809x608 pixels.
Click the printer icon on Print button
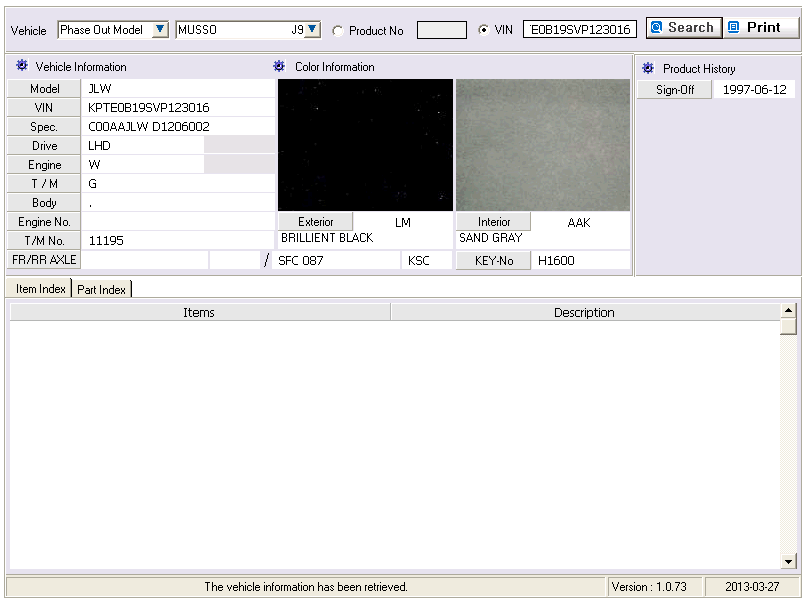point(734,27)
